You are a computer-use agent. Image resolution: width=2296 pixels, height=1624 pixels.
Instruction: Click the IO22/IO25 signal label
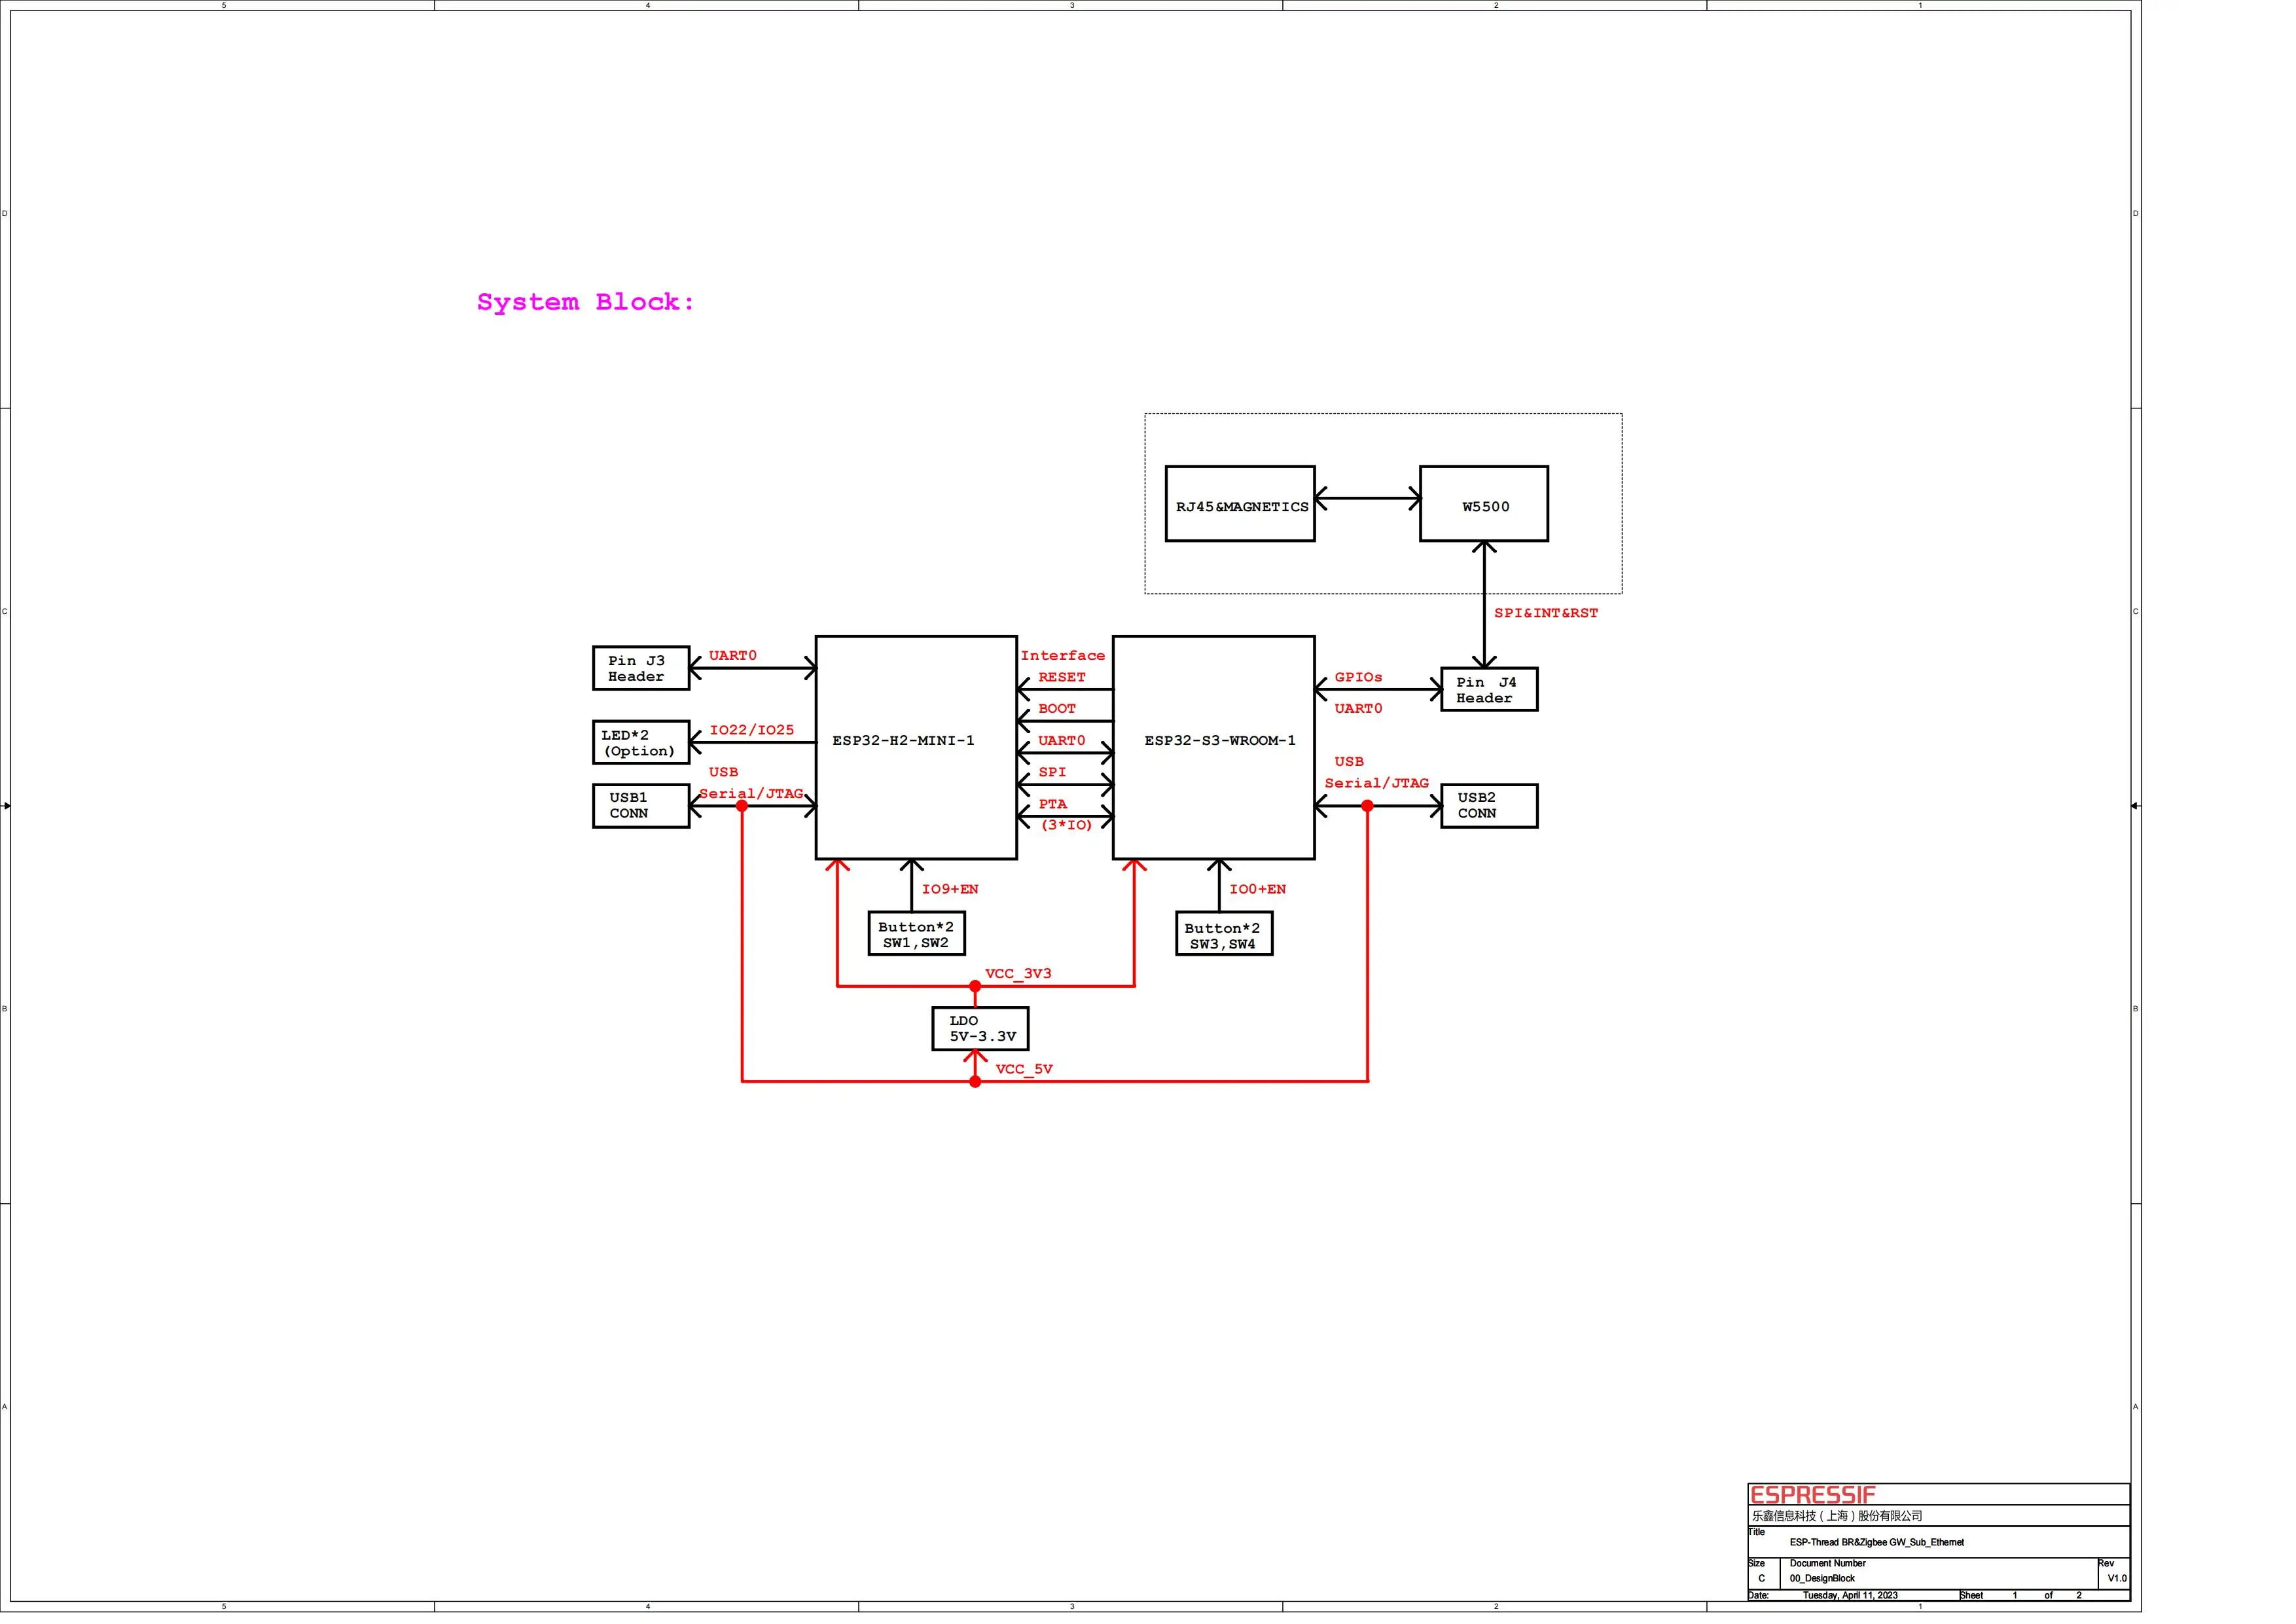coord(751,730)
